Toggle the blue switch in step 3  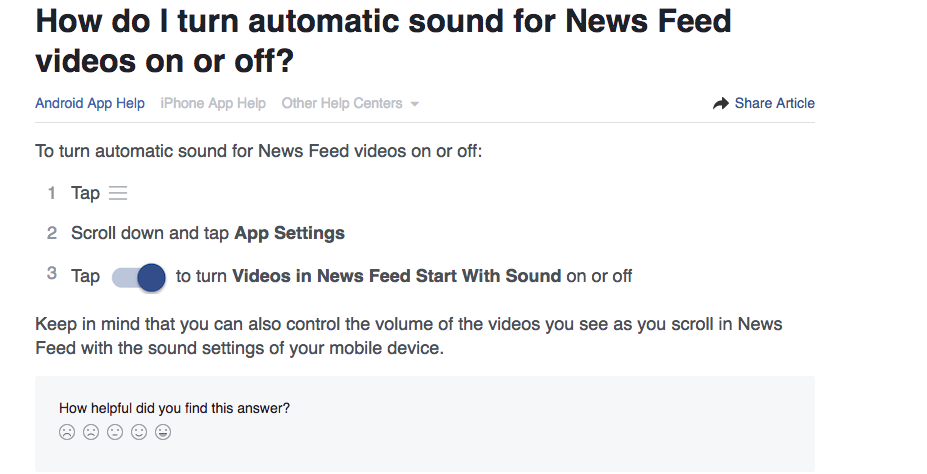pos(139,277)
